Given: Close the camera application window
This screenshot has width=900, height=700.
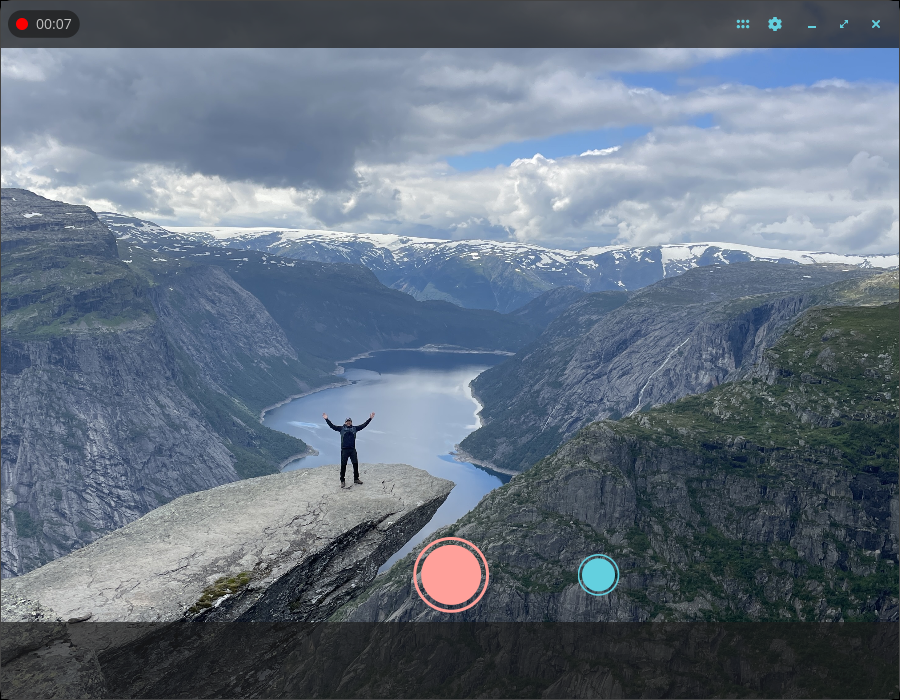Looking at the screenshot, I should click(x=876, y=24).
